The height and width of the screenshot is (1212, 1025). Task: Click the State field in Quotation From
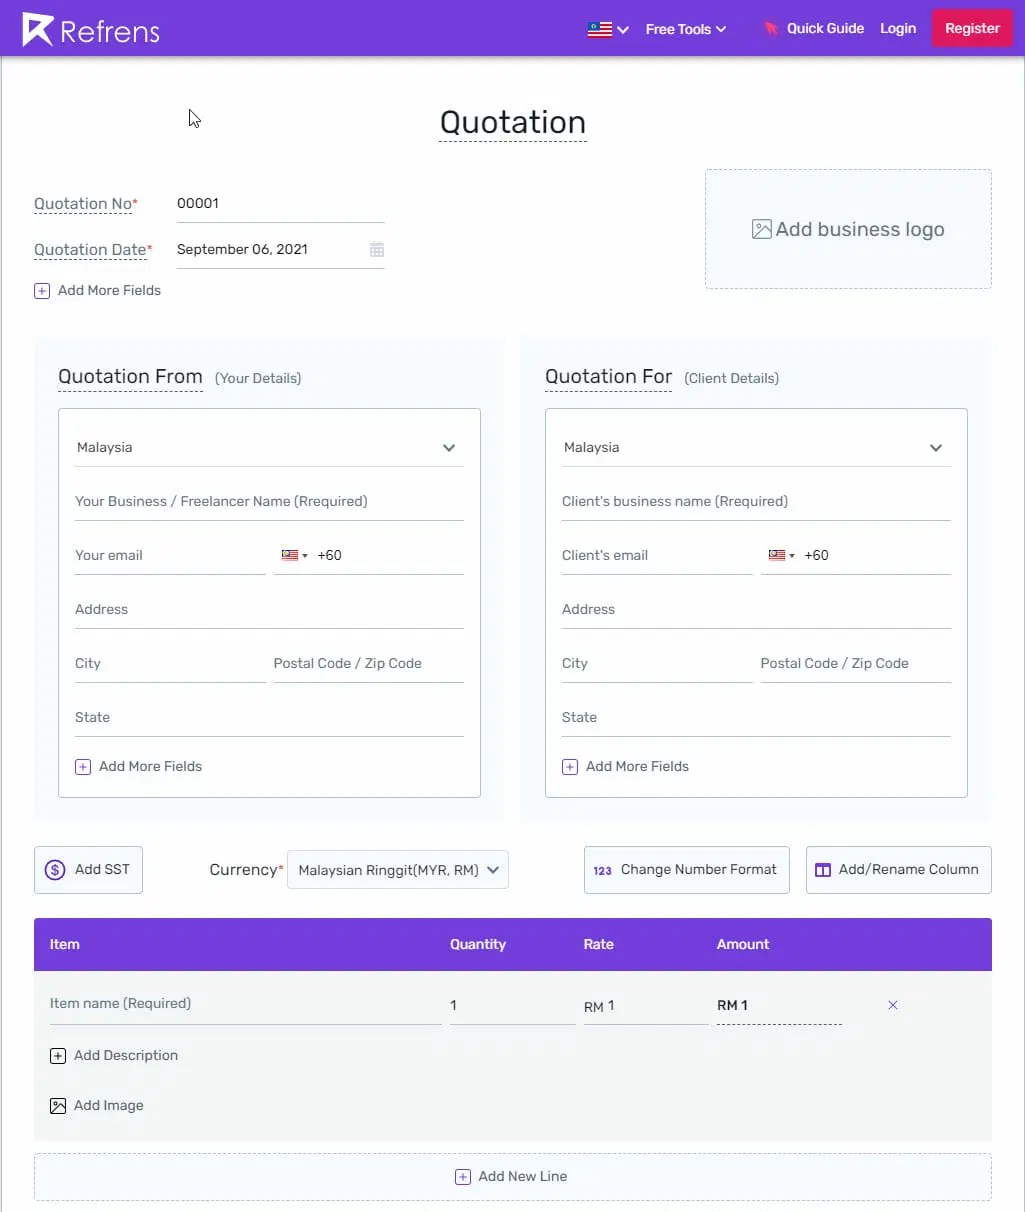tap(269, 718)
